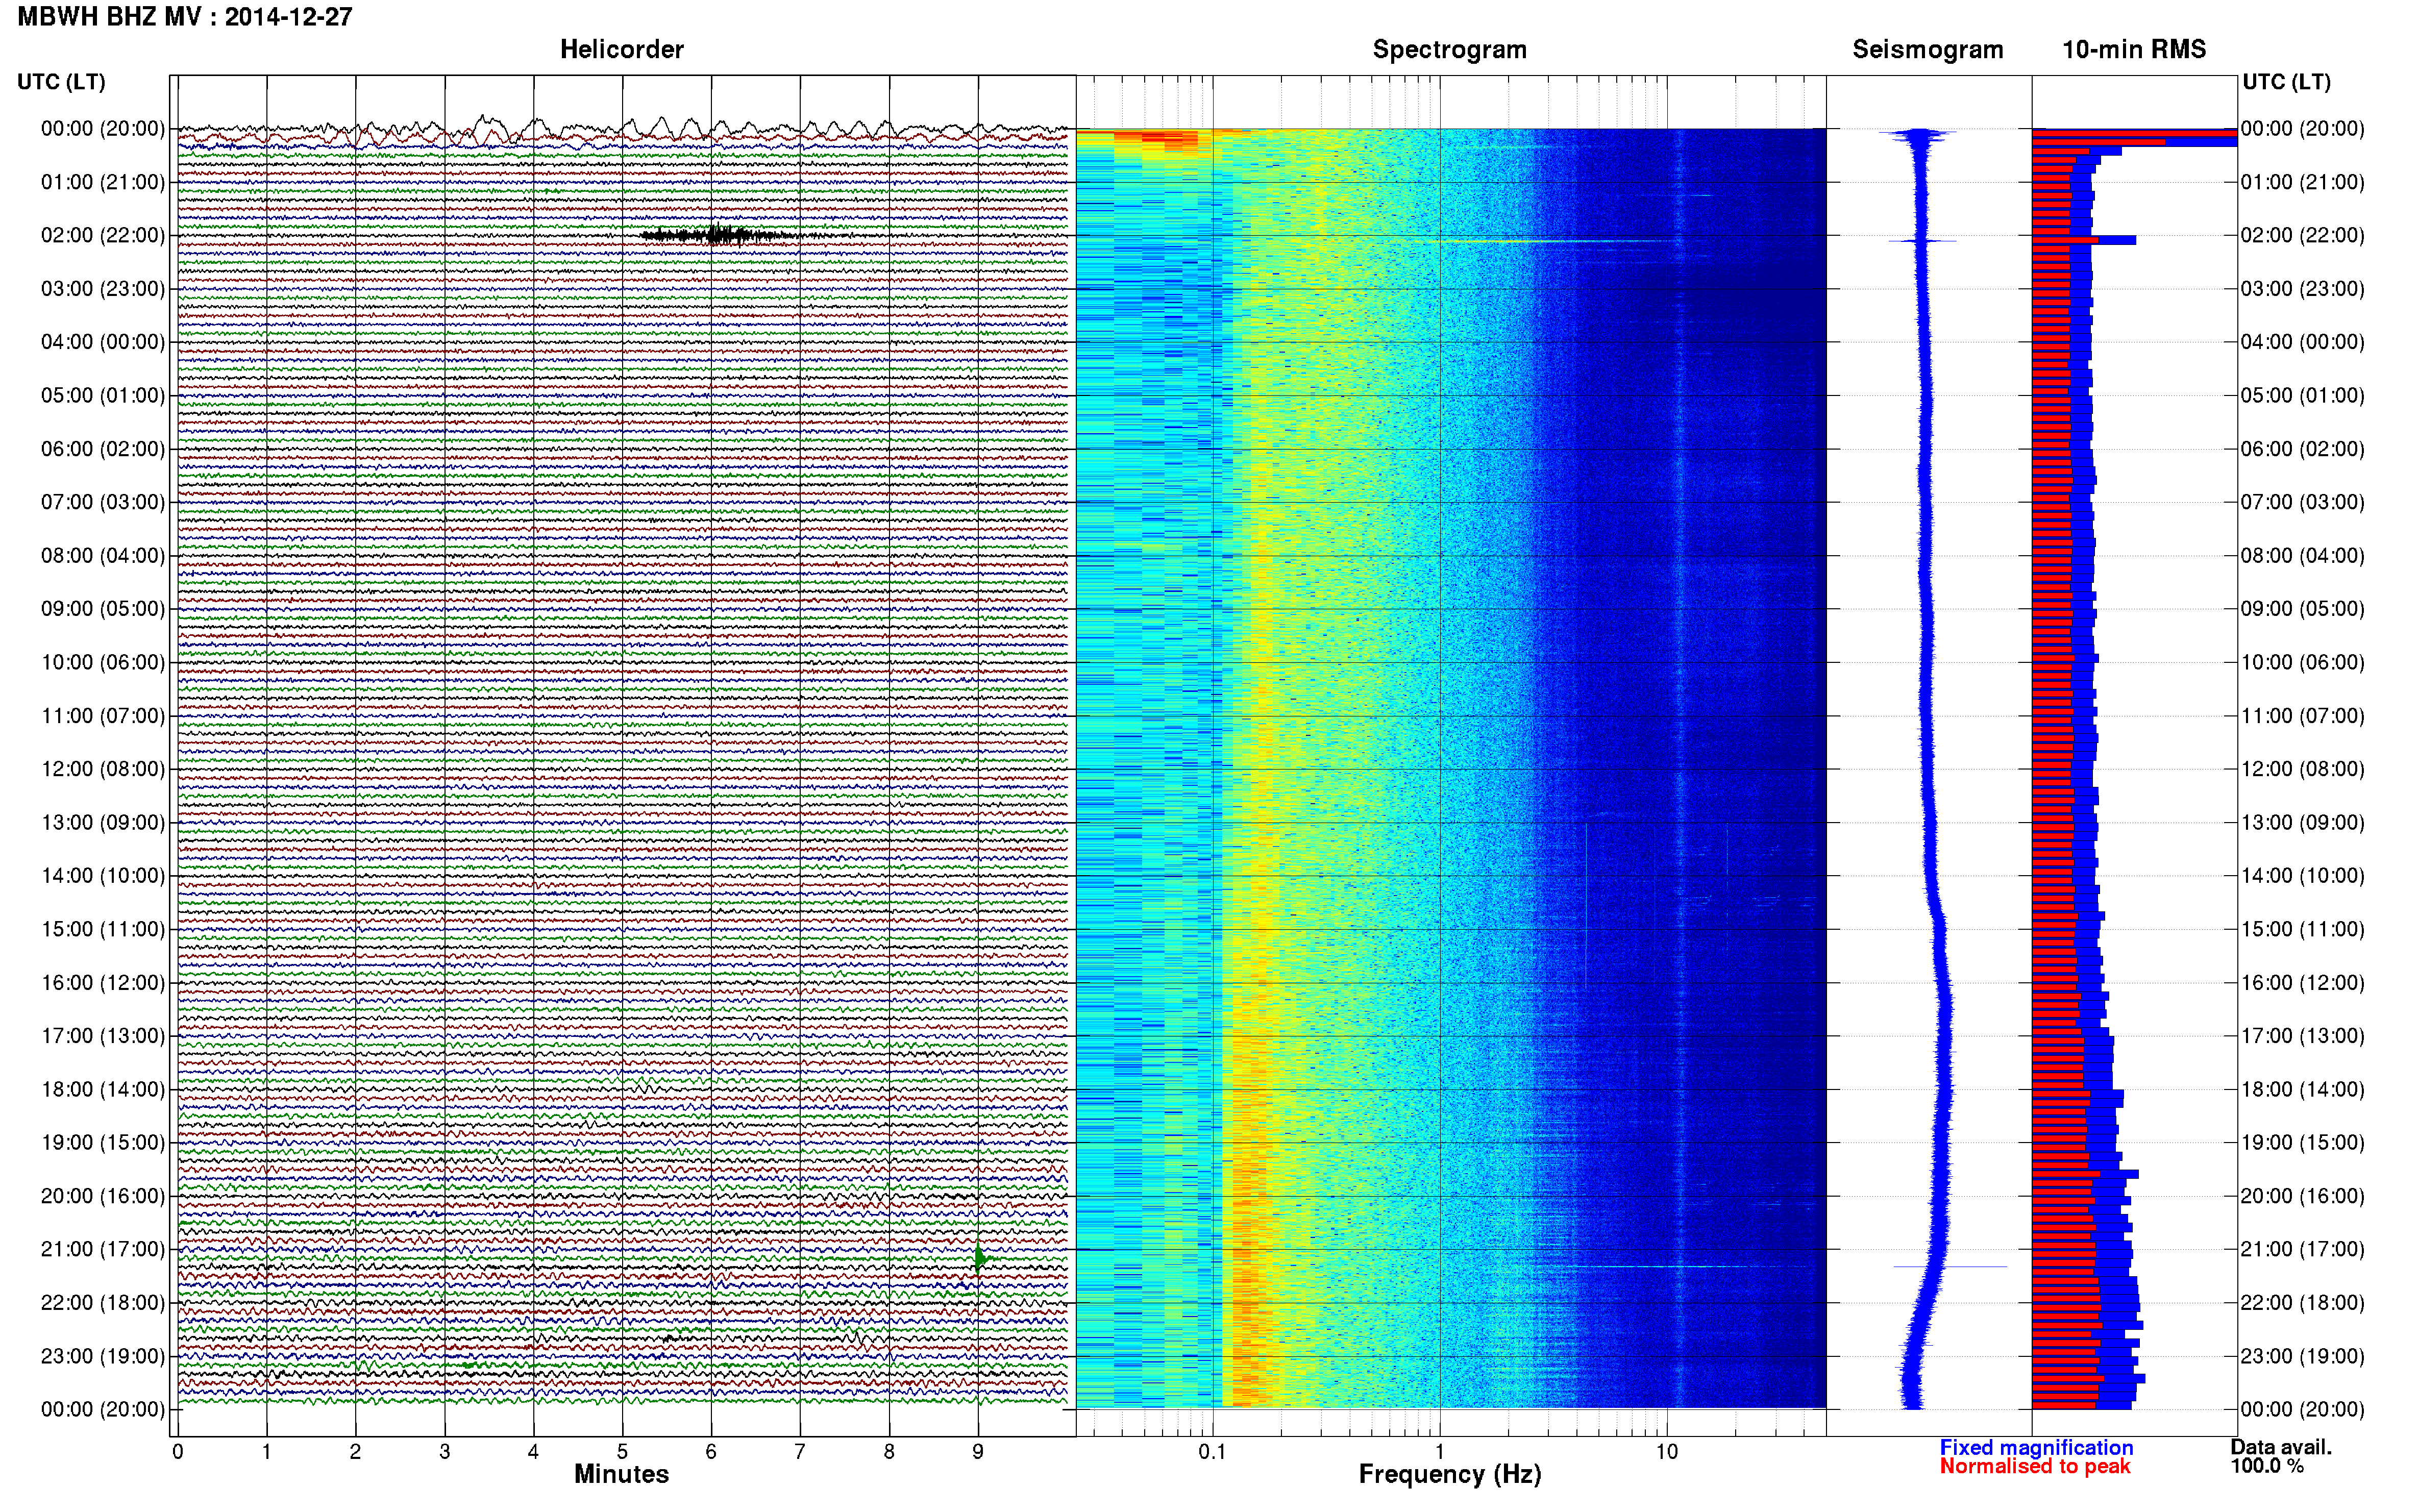Click the '0.1' frequency tick label
The image size is (2419, 1512).
[x=1212, y=1452]
